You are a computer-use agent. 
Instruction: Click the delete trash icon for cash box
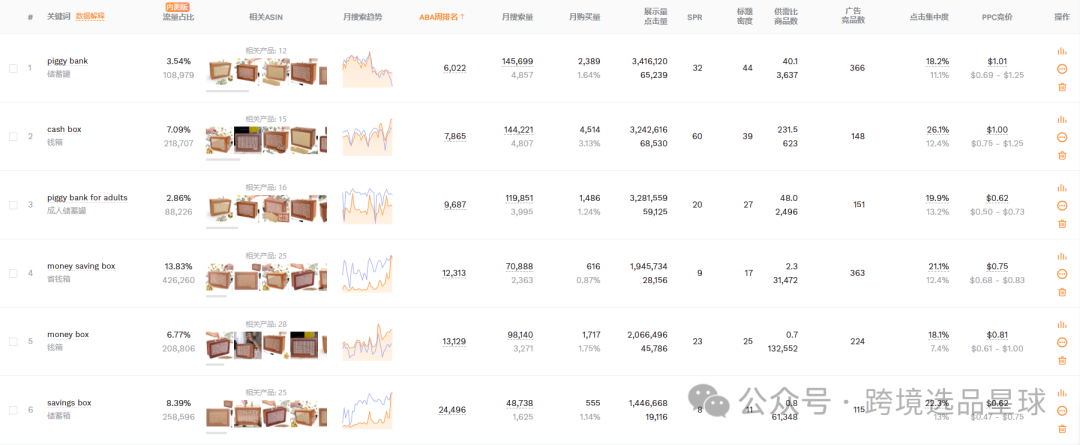click(1062, 155)
